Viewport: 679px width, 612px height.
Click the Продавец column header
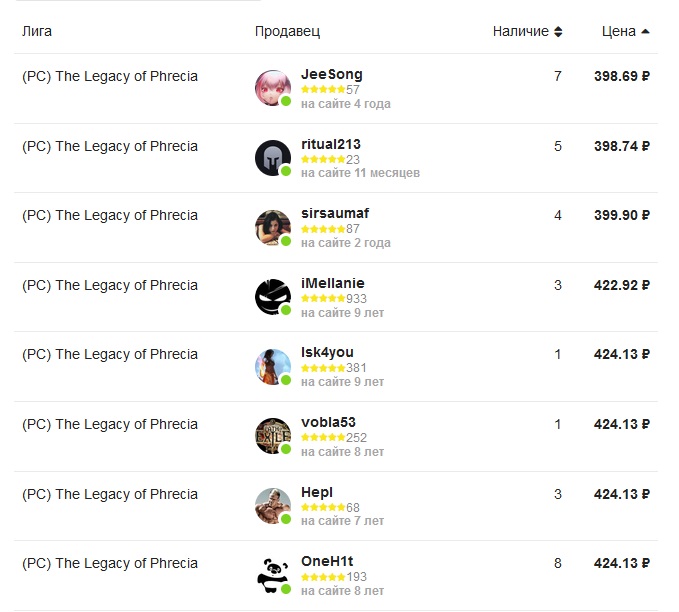pyautogui.click(x=287, y=31)
